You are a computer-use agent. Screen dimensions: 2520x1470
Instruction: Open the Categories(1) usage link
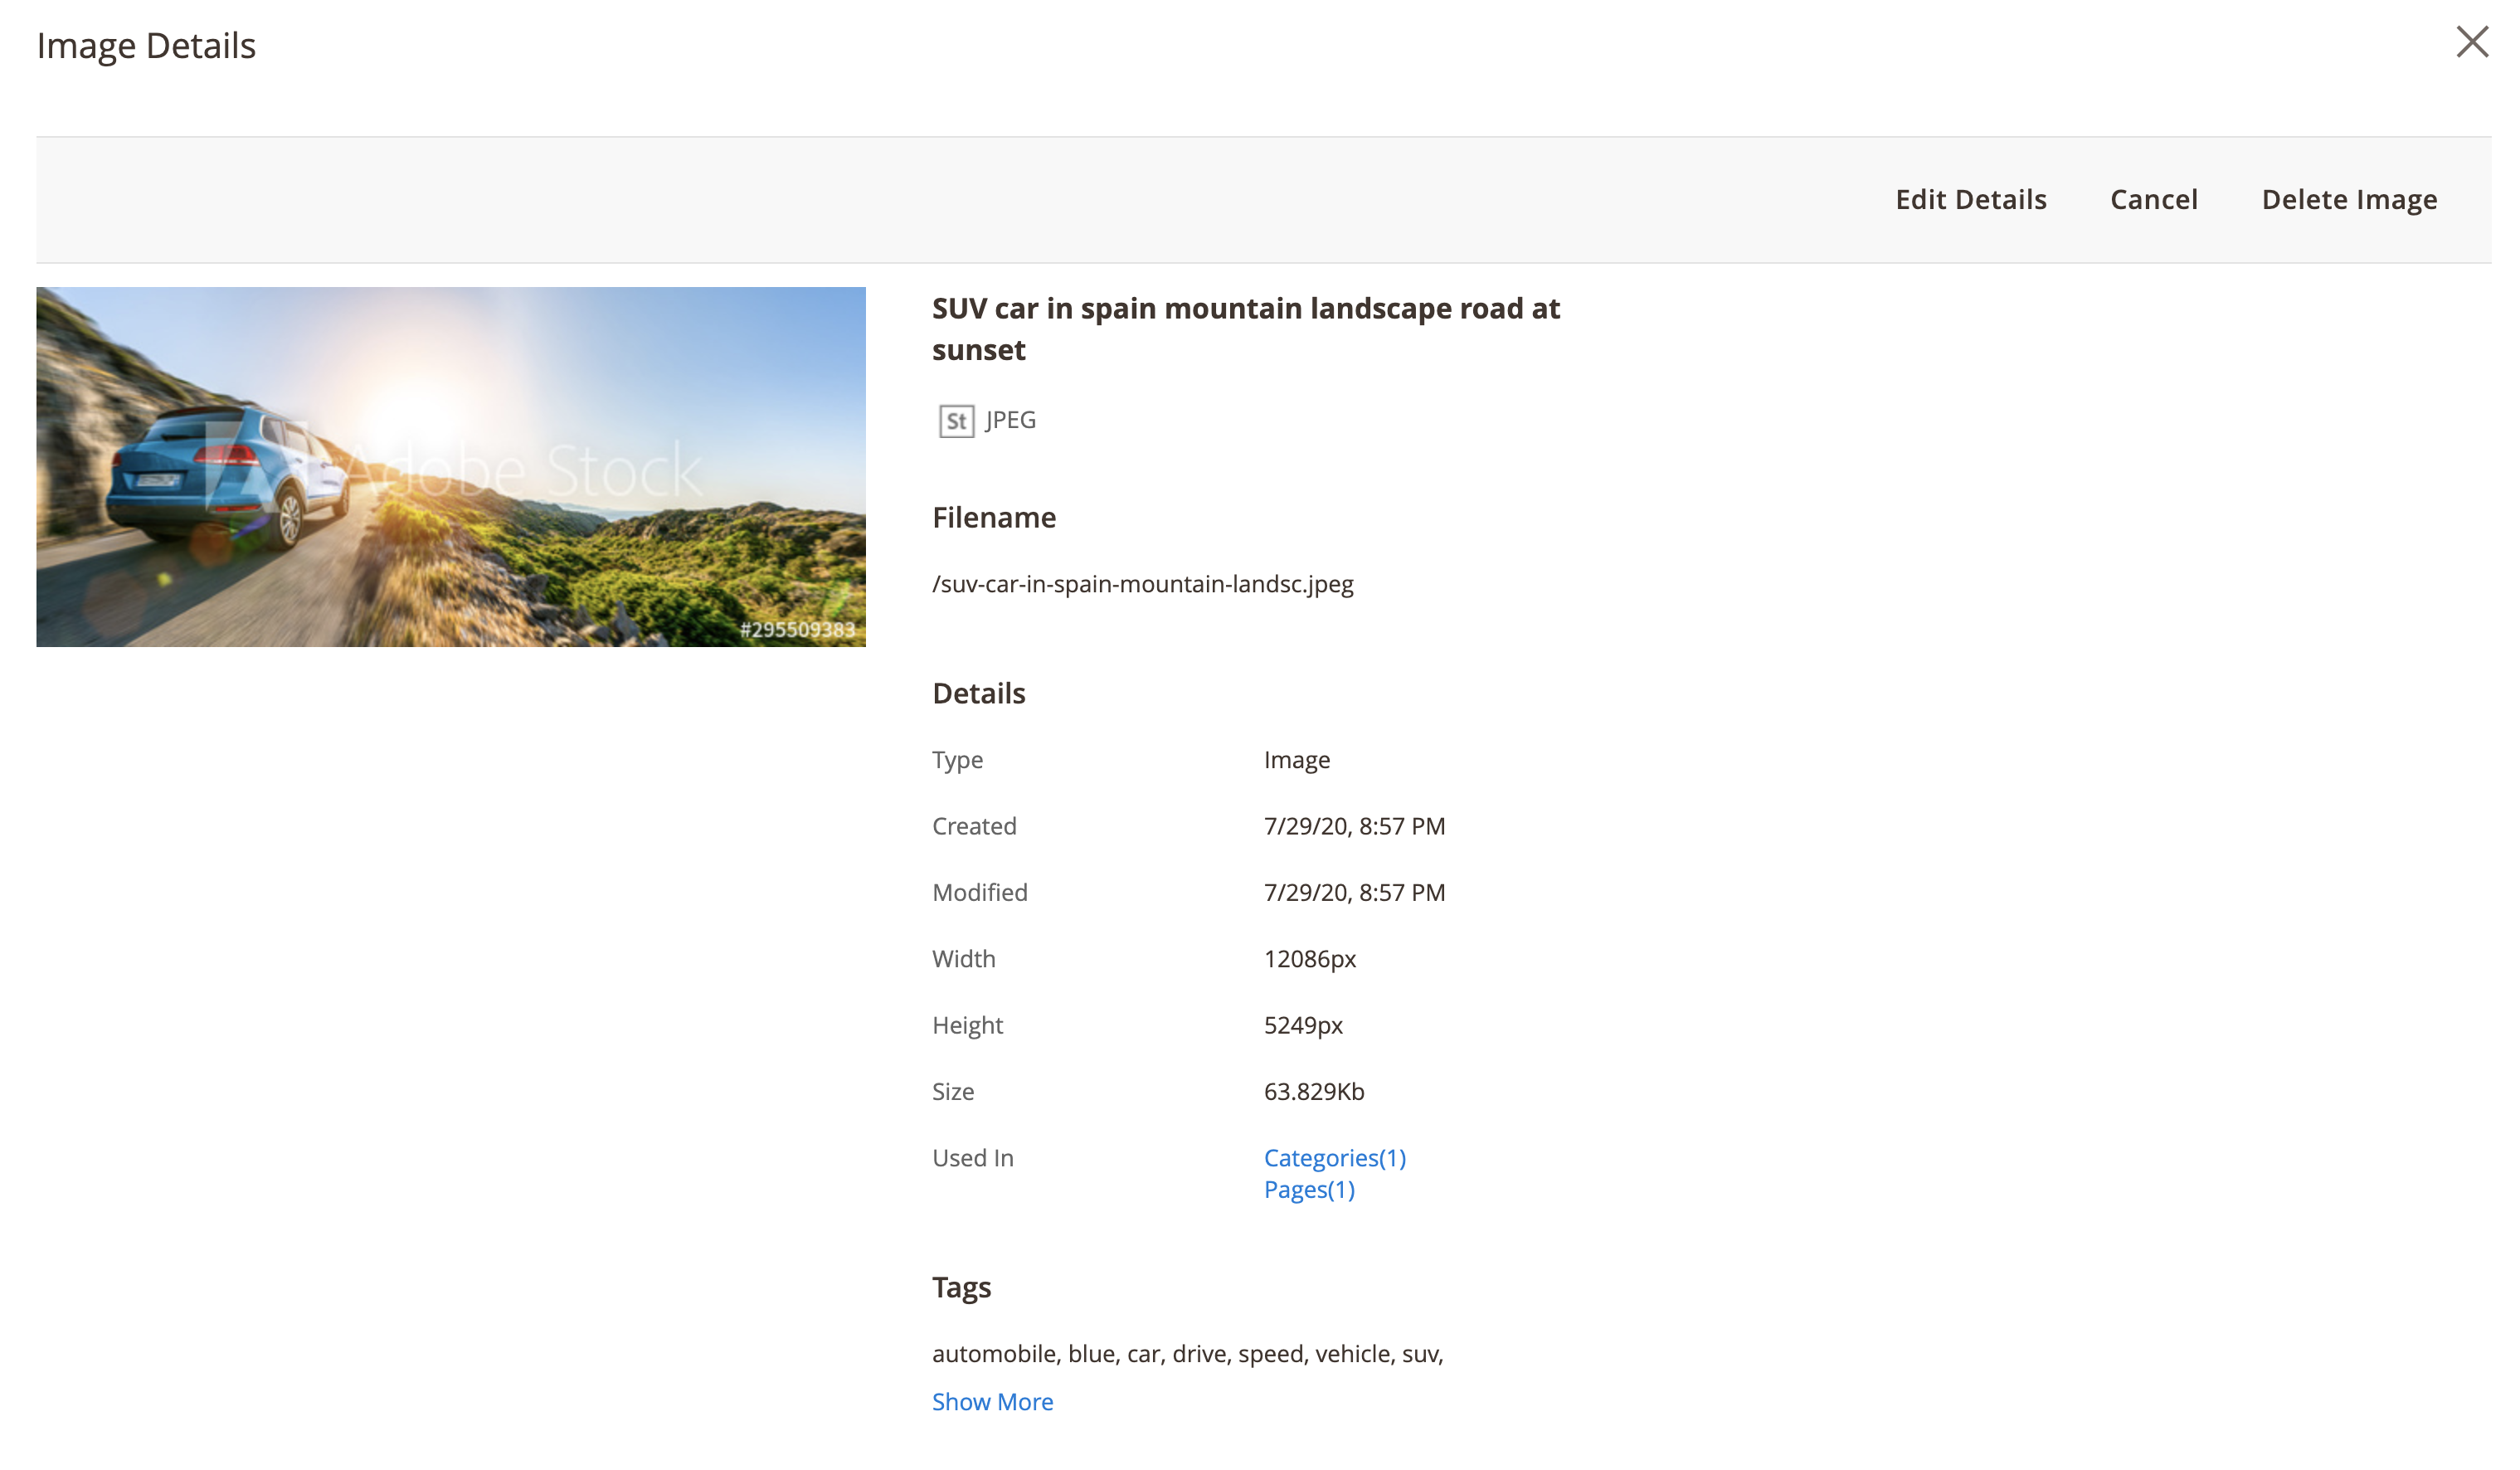pyautogui.click(x=1335, y=1157)
